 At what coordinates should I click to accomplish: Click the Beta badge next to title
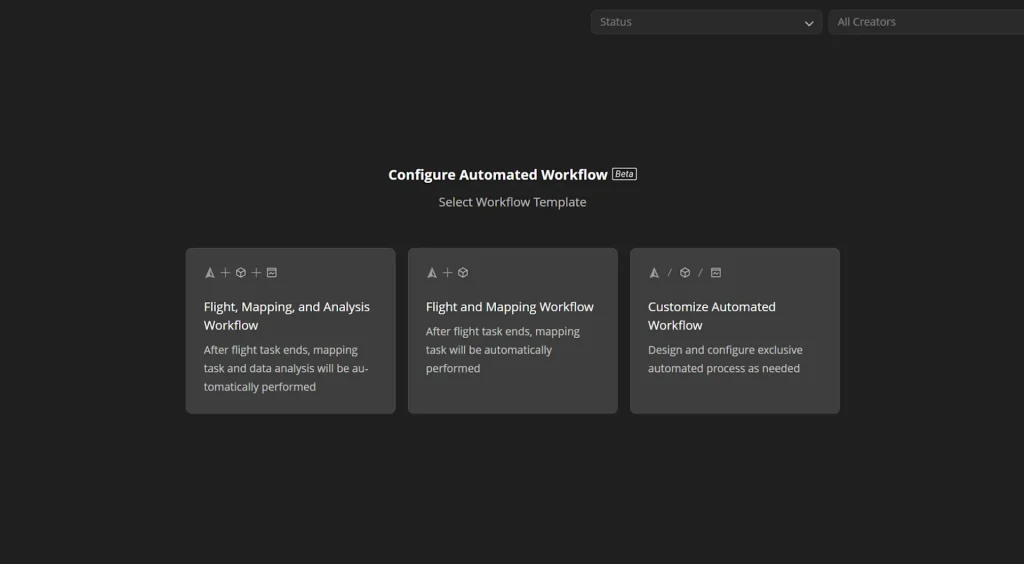pos(624,174)
